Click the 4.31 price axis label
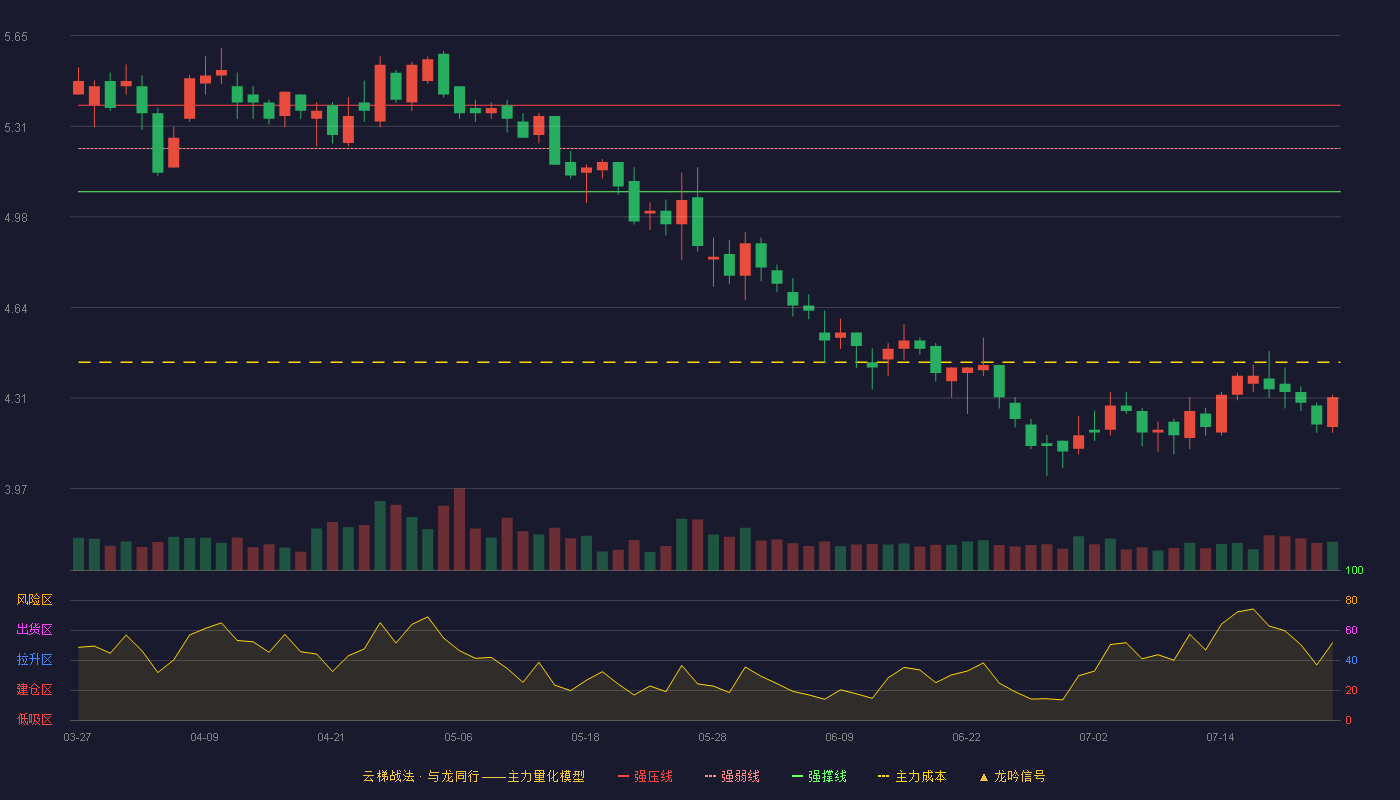The image size is (1400, 800). tap(16, 399)
